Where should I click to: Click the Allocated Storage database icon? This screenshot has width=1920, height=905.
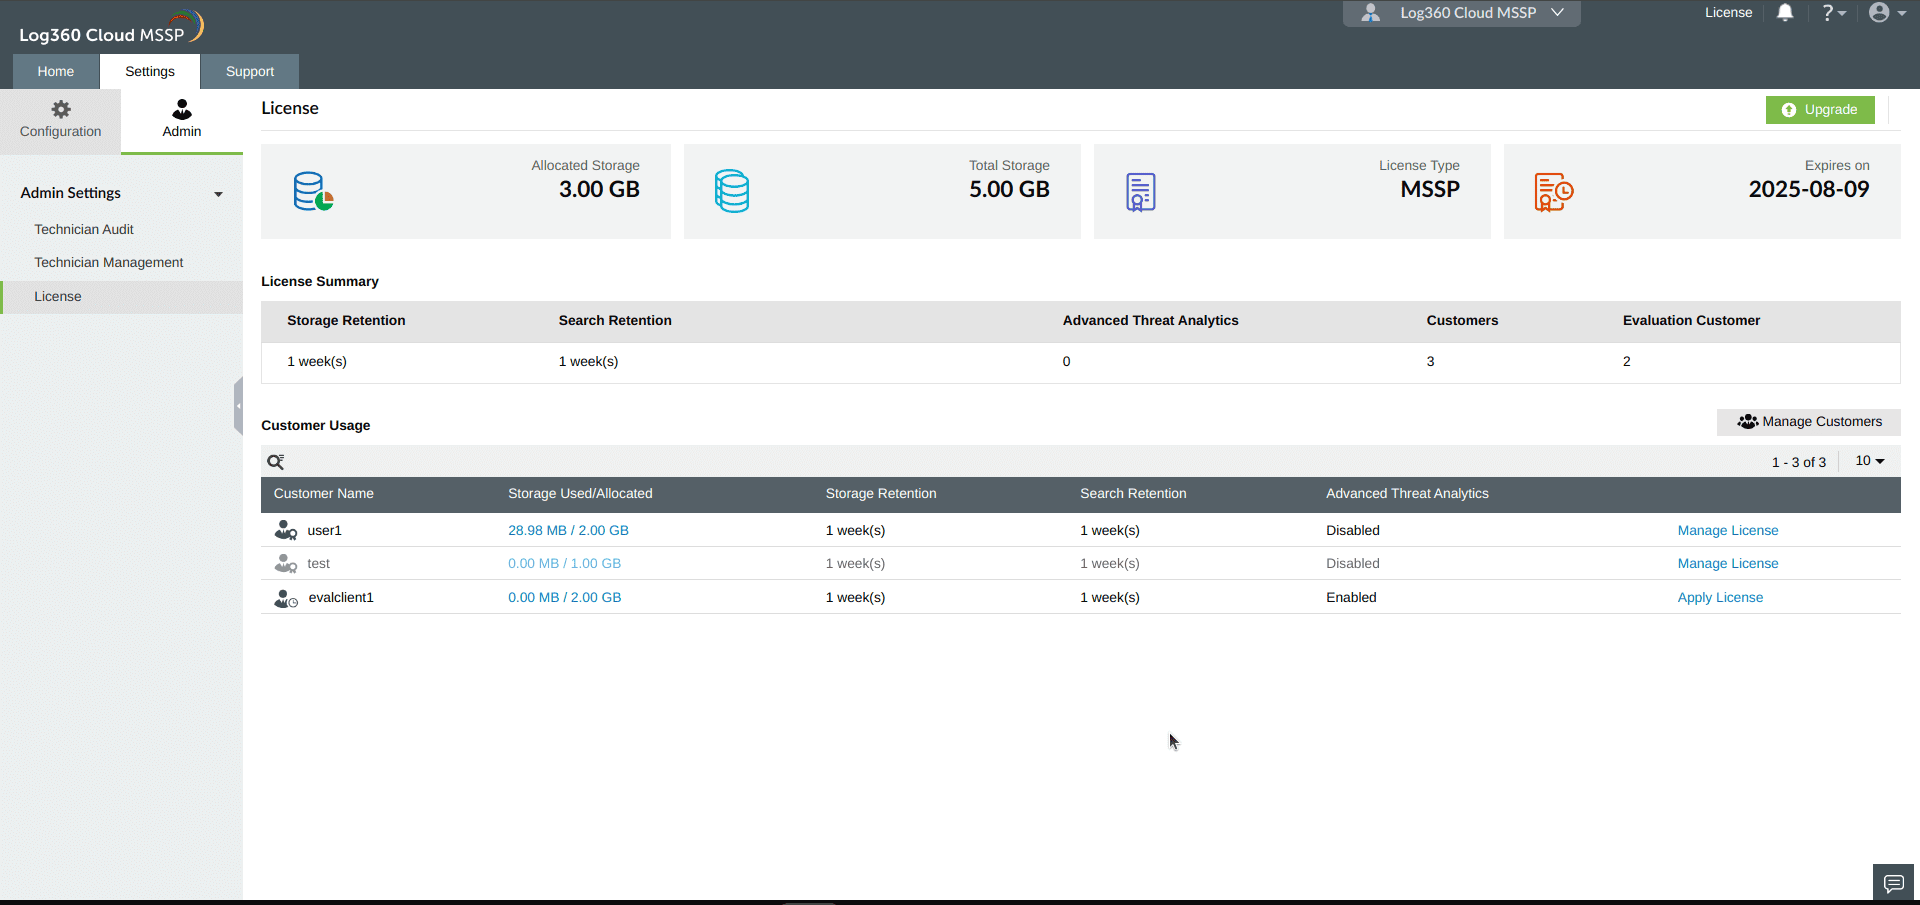pyautogui.click(x=313, y=191)
